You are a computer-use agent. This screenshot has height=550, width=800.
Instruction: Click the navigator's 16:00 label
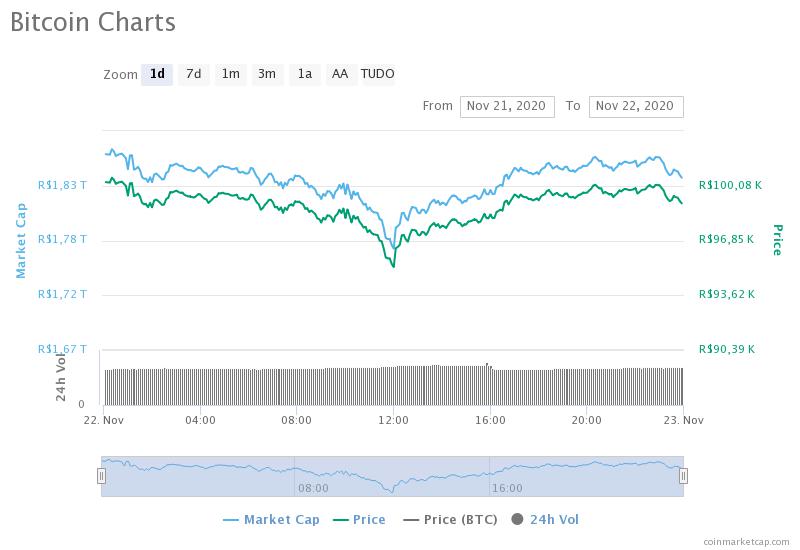pos(507,488)
